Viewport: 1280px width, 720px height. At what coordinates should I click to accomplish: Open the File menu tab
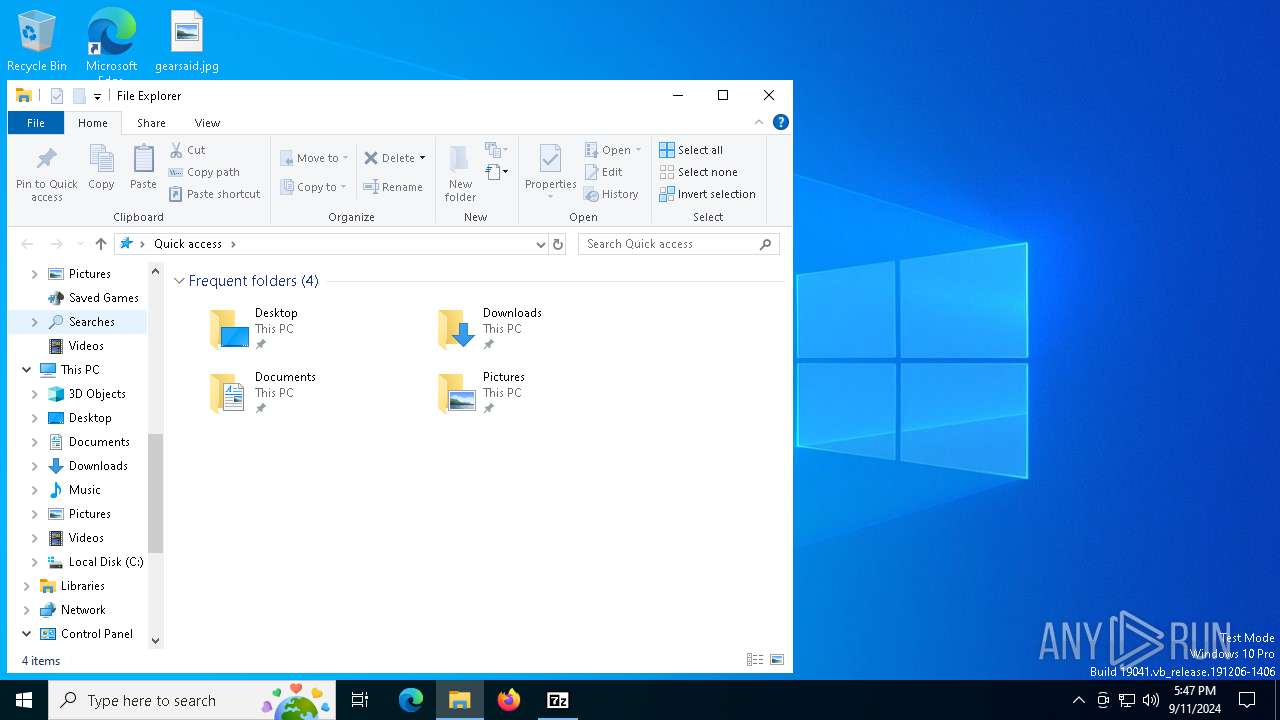(x=36, y=123)
